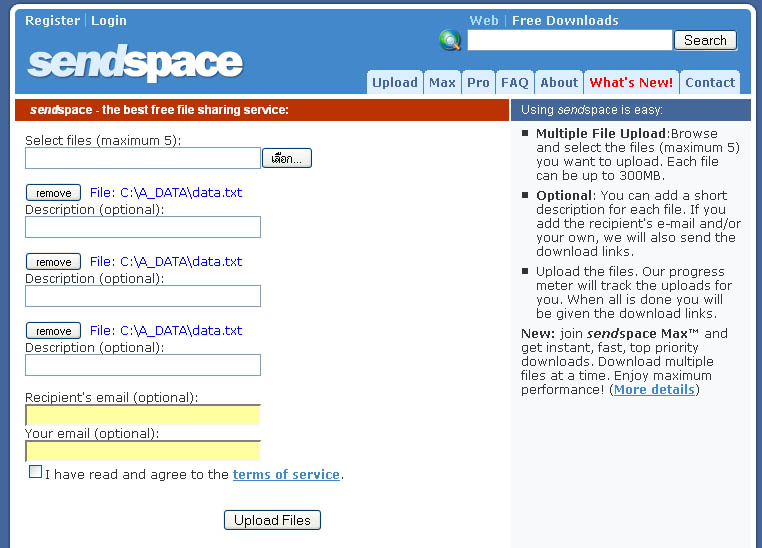The height and width of the screenshot is (548, 762).
Task: Click 'Select files (maximum 5):' label
Action: [103, 140]
